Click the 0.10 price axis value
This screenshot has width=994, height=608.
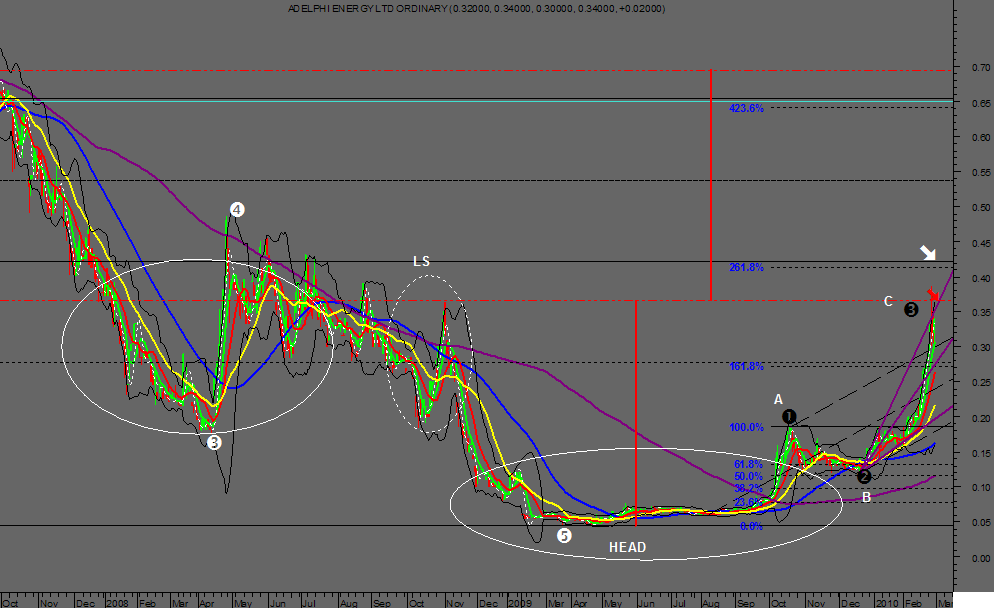click(x=981, y=488)
